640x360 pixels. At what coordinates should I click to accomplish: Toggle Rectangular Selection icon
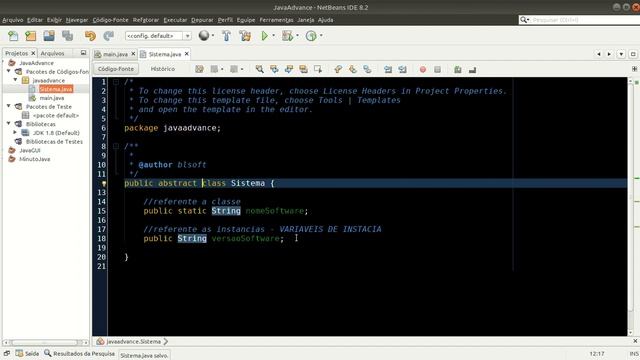(318, 69)
